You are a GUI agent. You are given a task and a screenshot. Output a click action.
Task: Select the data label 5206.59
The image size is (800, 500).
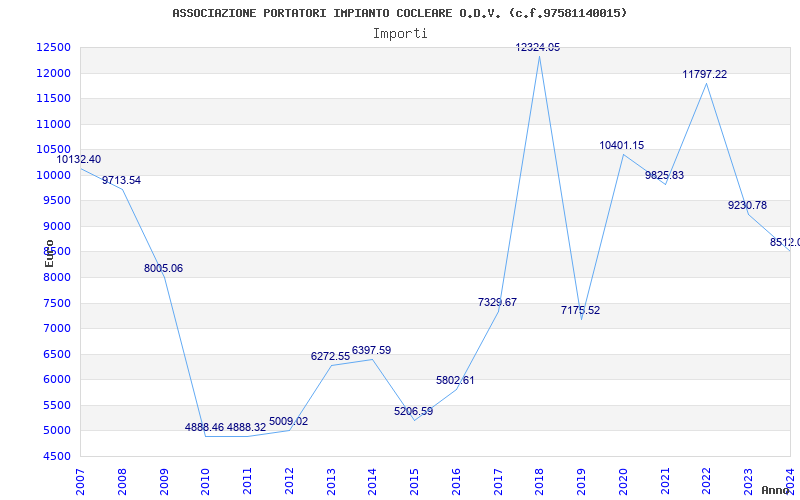(413, 411)
